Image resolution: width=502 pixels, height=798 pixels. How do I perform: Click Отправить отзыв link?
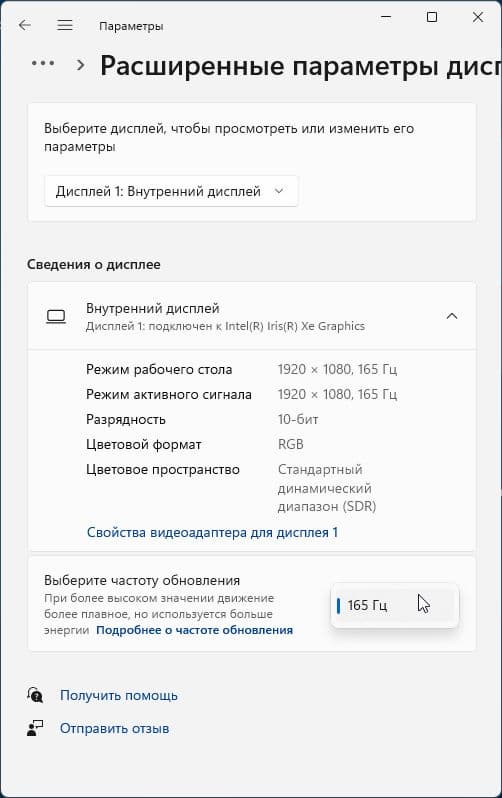tap(115, 728)
